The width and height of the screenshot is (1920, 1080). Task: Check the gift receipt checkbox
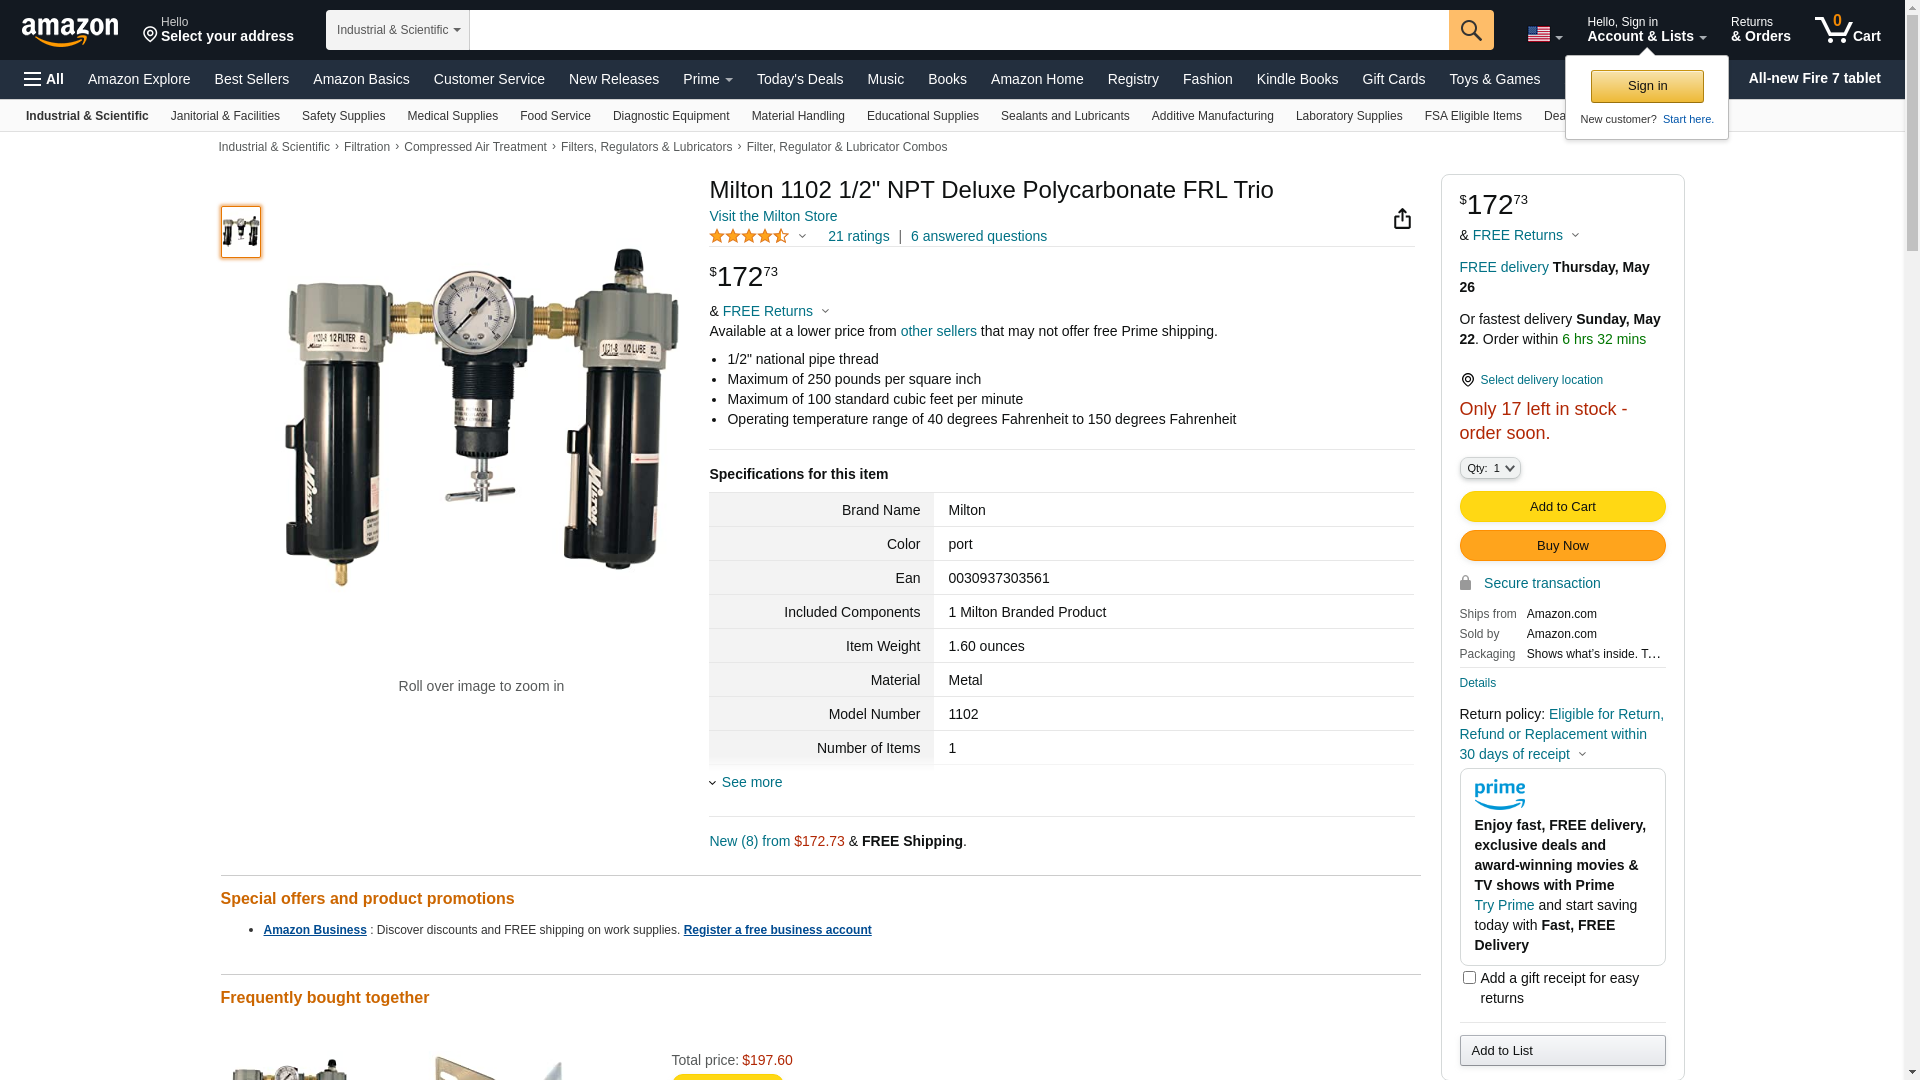[1469, 977]
